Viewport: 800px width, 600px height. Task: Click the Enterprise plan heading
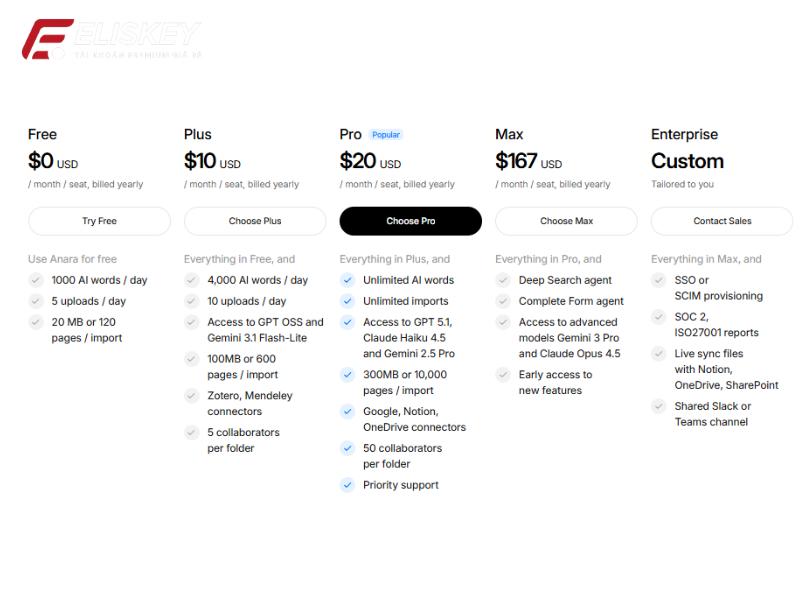pos(684,135)
